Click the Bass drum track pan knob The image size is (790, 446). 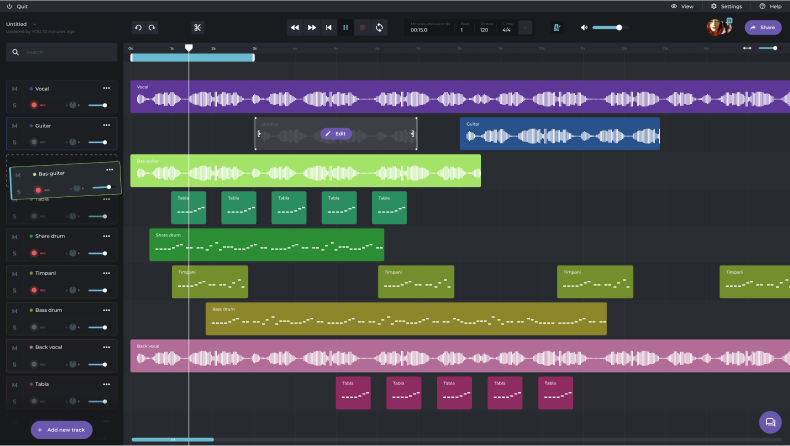(73, 327)
